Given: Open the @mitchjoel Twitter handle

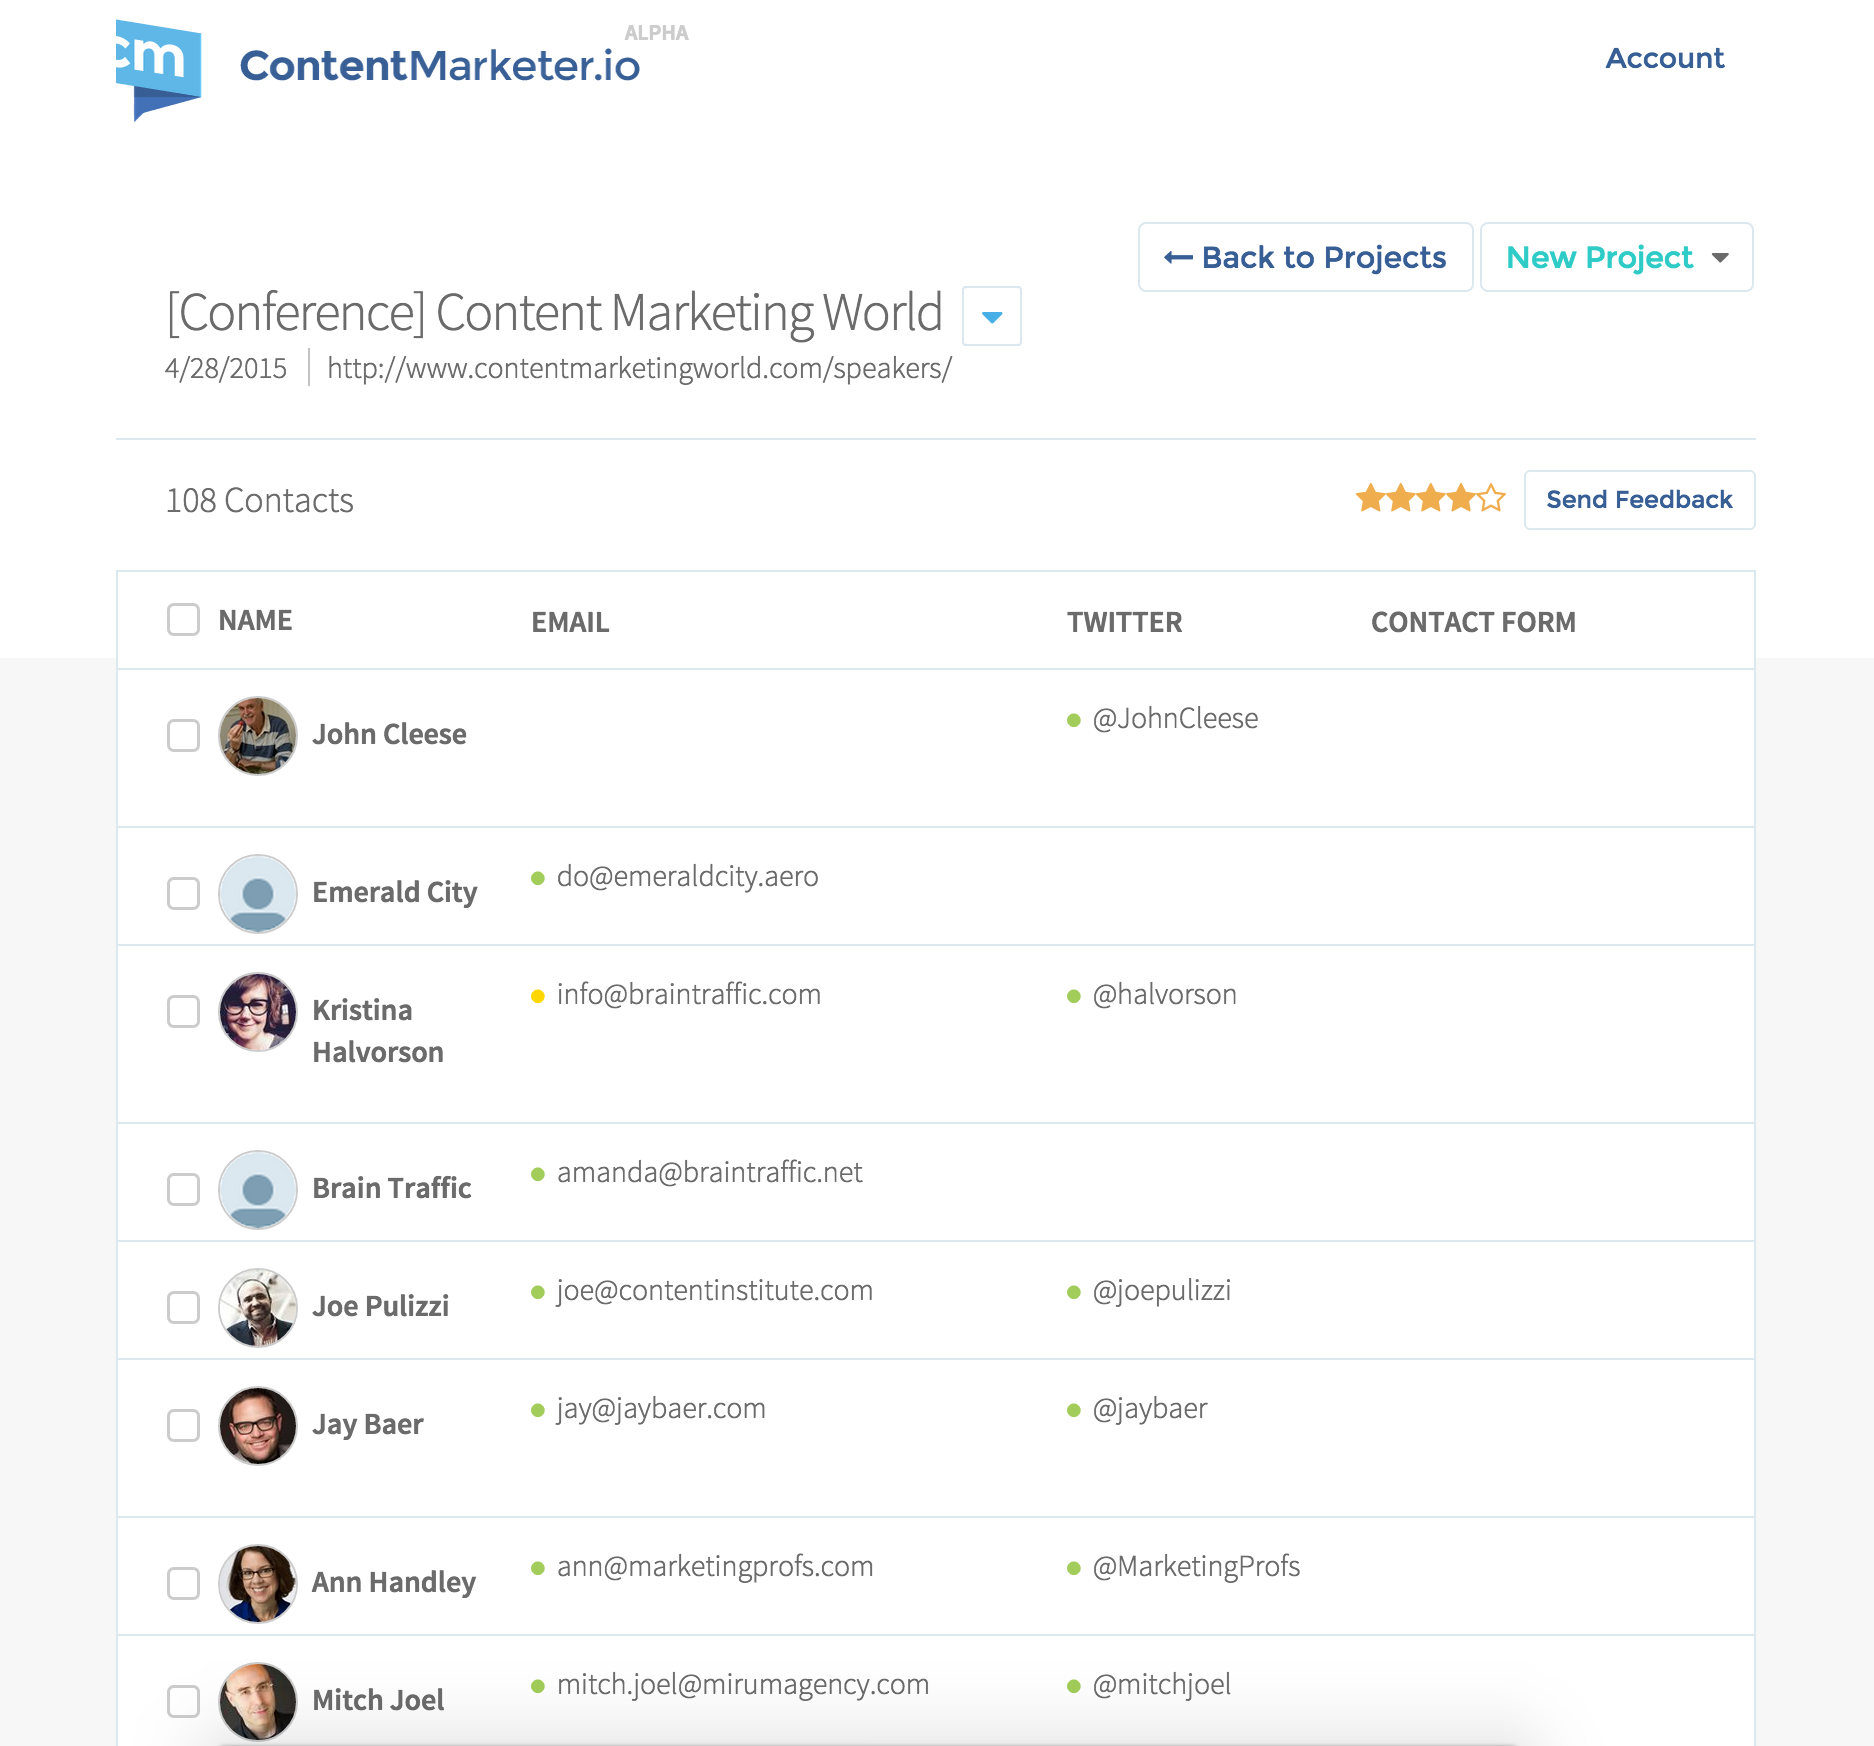Looking at the screenshot, I should coord(1161,1684).
